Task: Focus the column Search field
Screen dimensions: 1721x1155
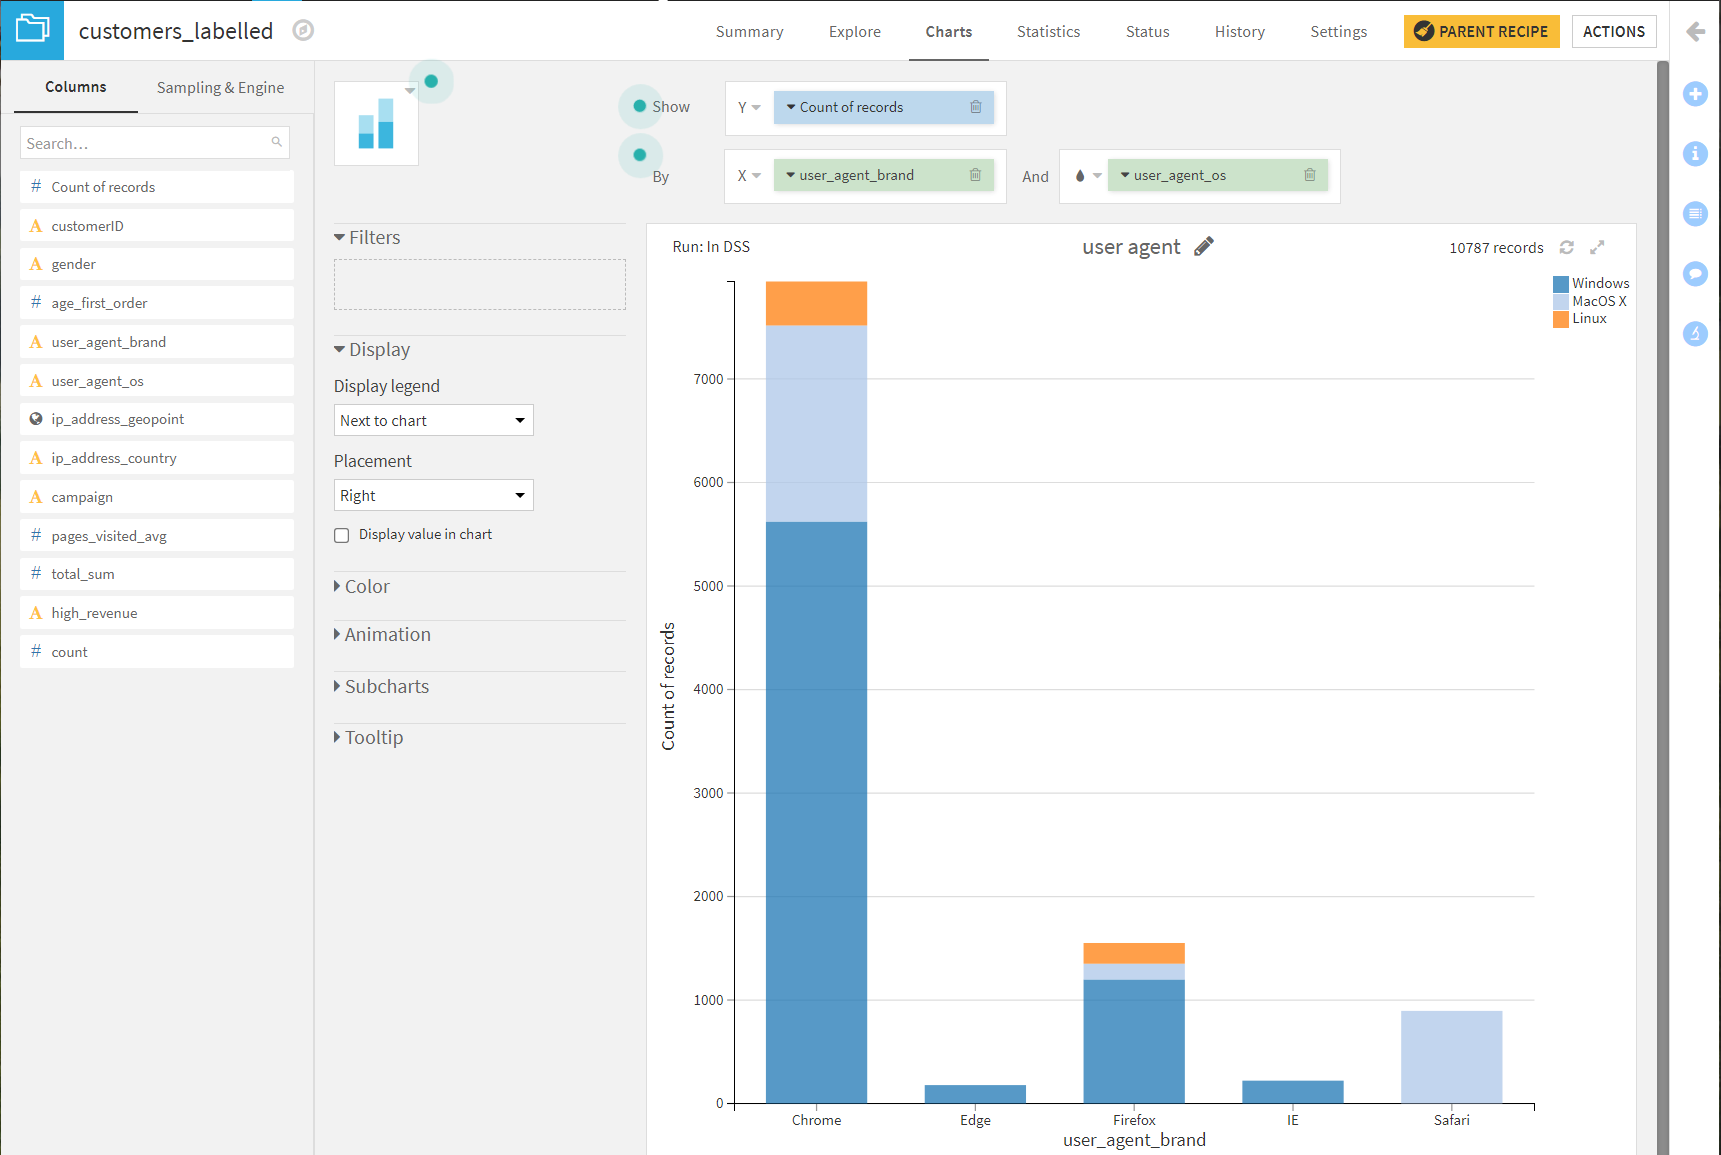Action: point(155,143)
